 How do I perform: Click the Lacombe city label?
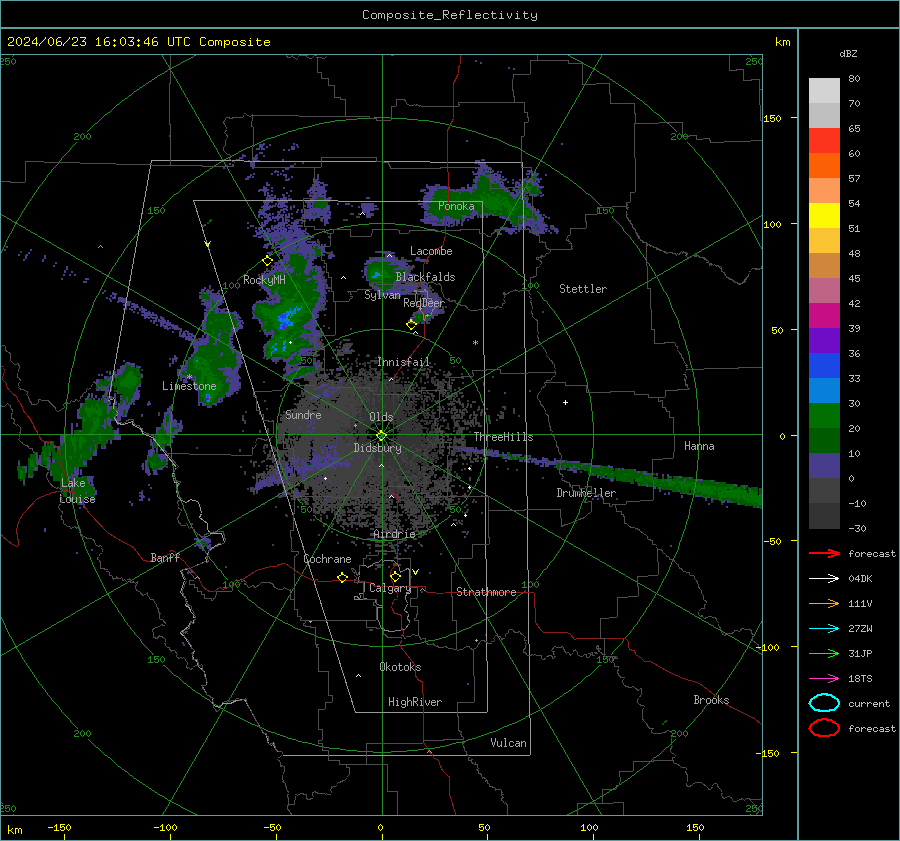(431, 251)
